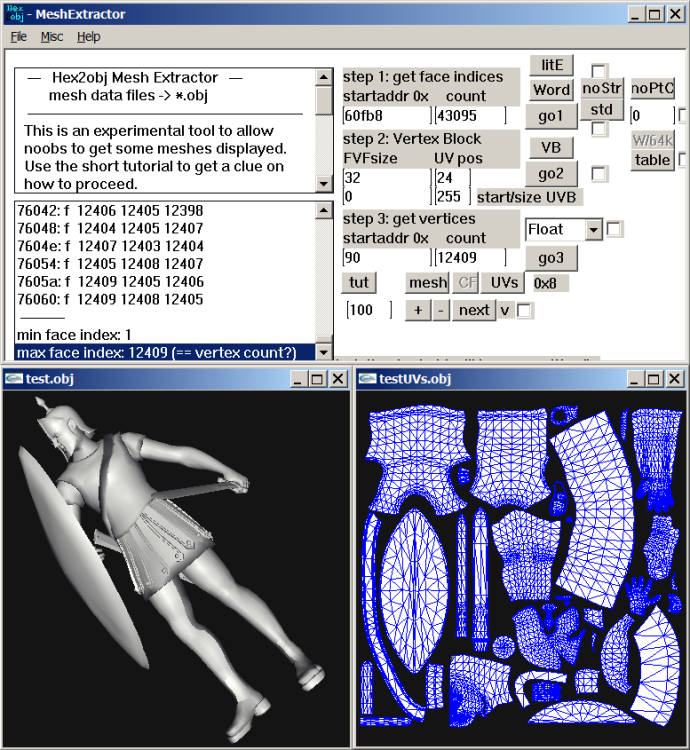The width and height of the screenshot is (690, 750).
Task: Select face row 76042: f 12406 12405 12398
Action: [x=165, y=211]
